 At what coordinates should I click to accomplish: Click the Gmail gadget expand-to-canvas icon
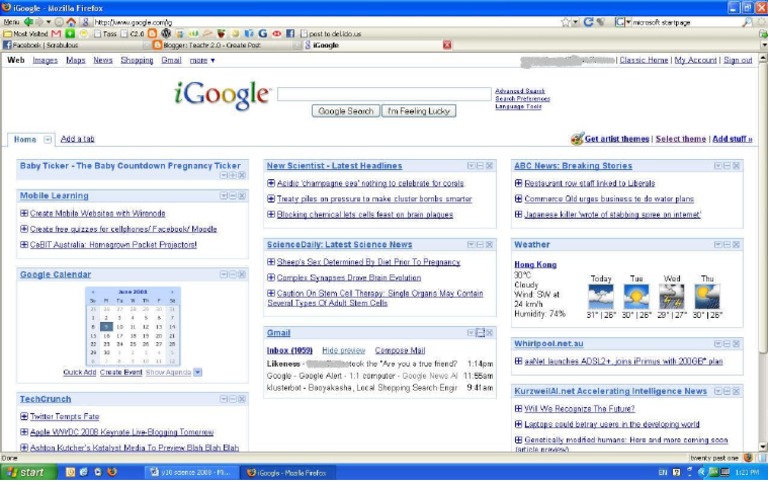click(480, 333)
